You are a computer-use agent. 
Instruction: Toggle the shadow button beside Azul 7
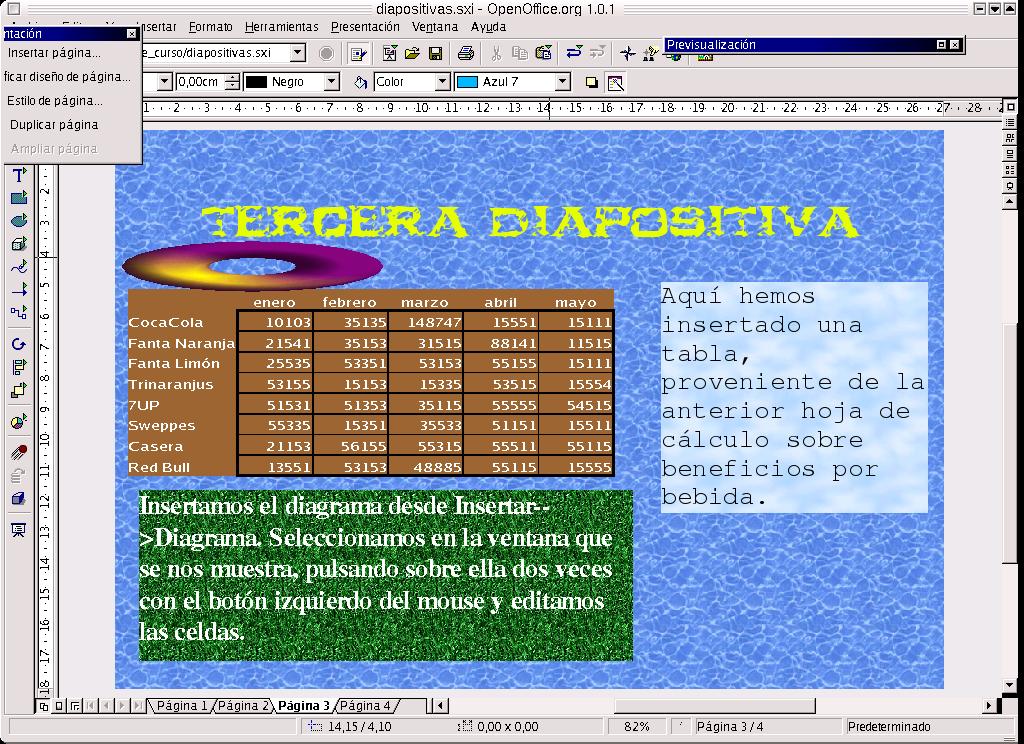(x=591, y=82)
